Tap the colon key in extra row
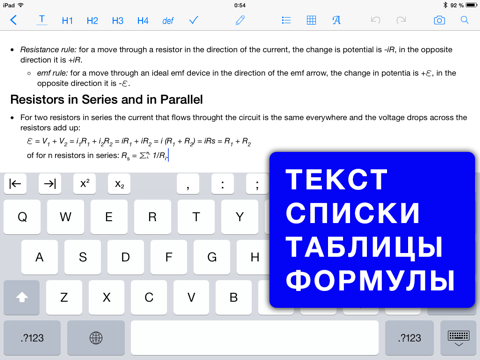Screen dimensions: 480x360 [222, 183]
